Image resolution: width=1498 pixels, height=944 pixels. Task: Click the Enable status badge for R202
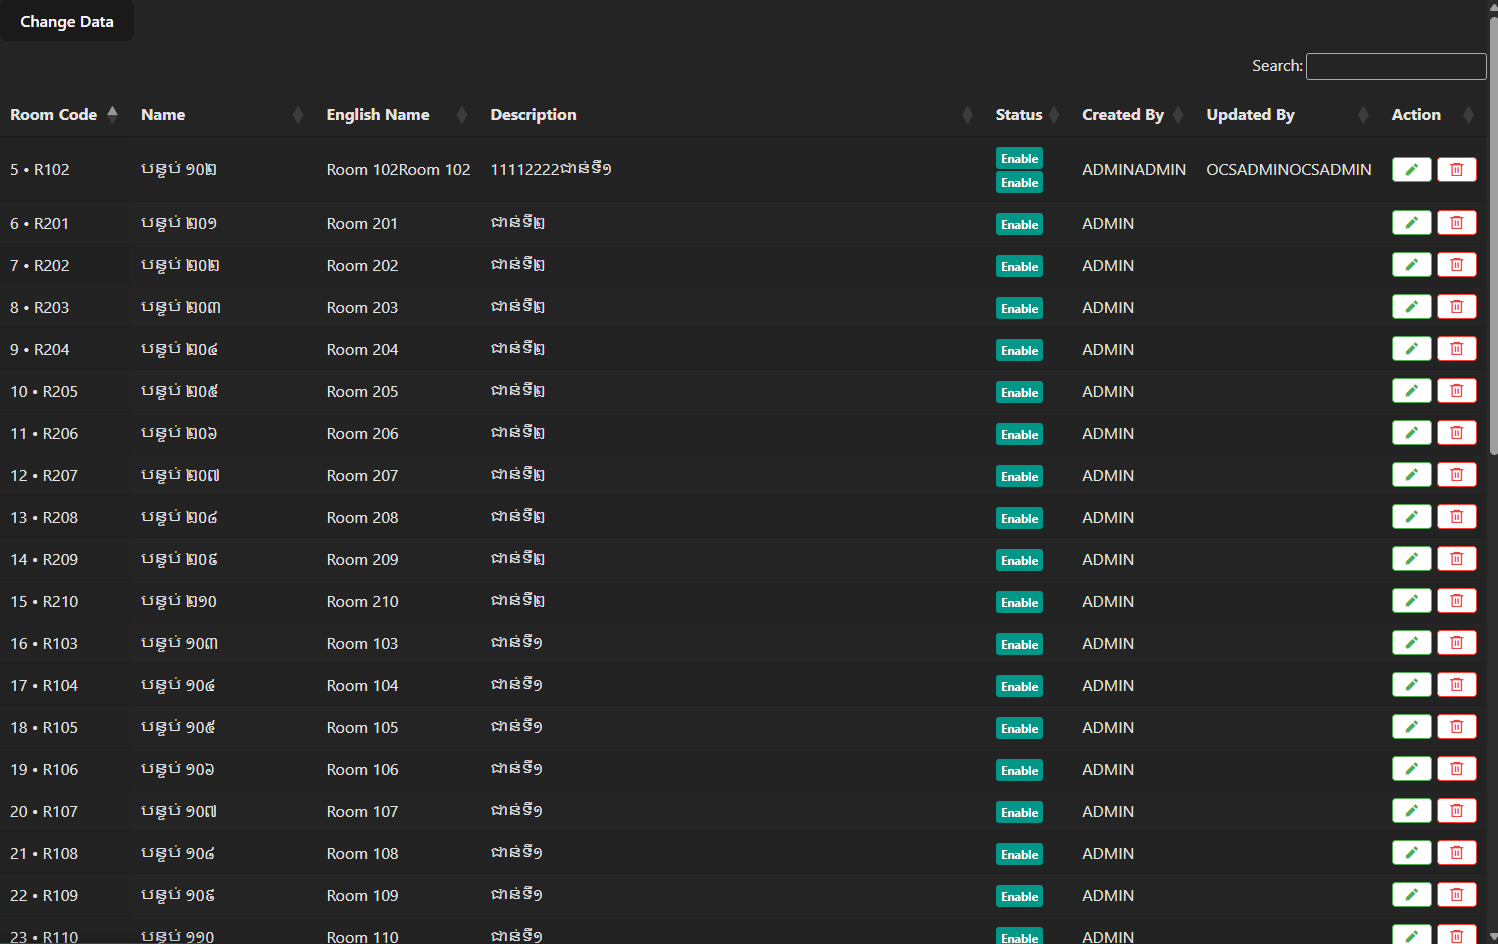(1019, 267)
